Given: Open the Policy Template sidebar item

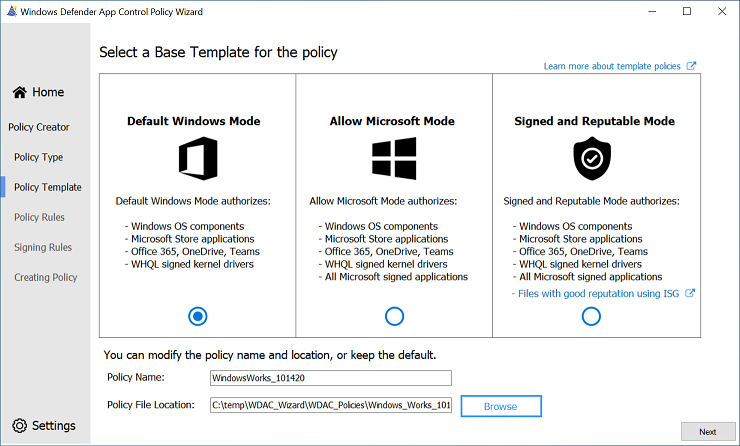Looking at the screenshot, I should (x=48, y=187).
